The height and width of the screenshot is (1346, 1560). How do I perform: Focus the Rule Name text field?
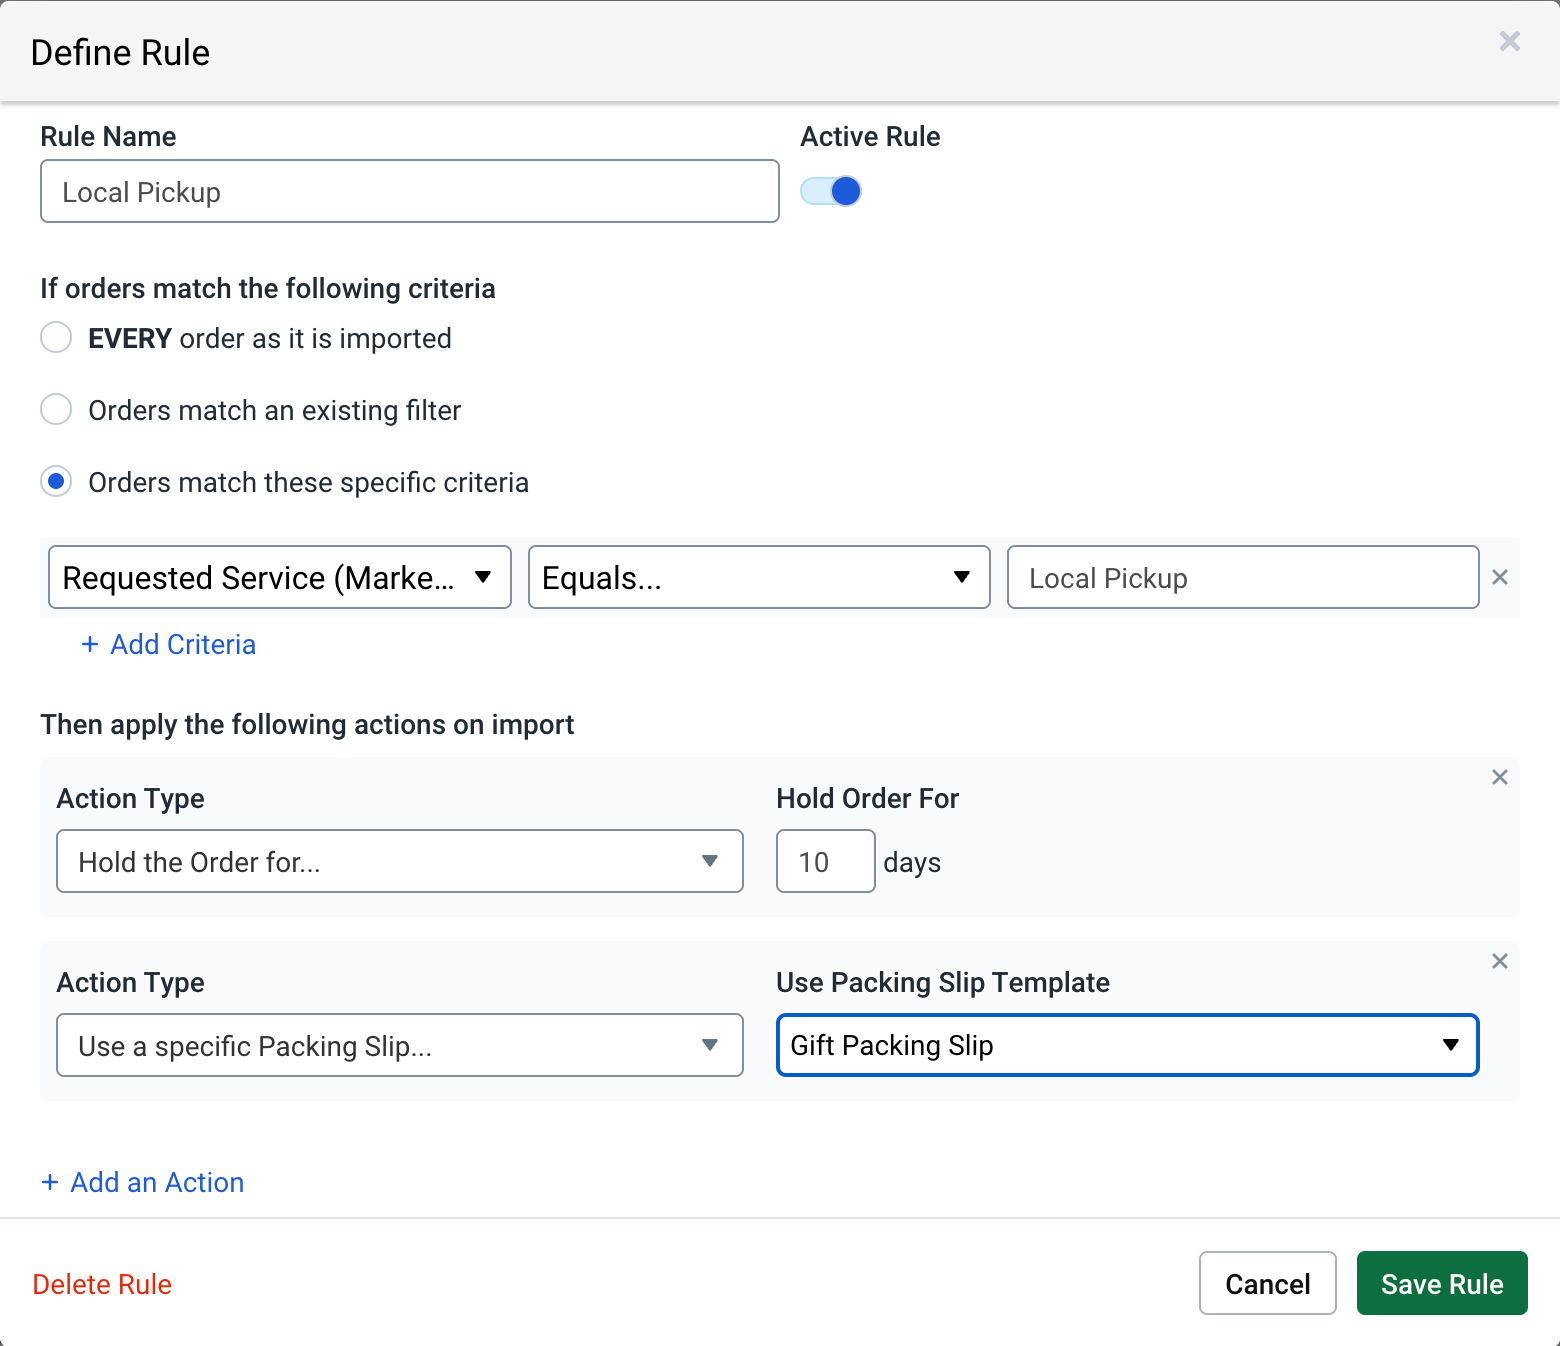[409, 191]
